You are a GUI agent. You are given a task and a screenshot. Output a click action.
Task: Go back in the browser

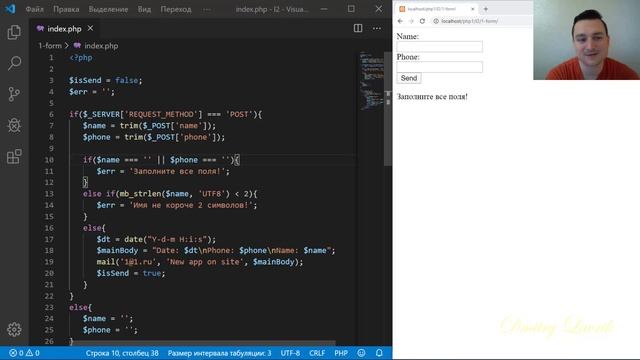click(400, 21)
